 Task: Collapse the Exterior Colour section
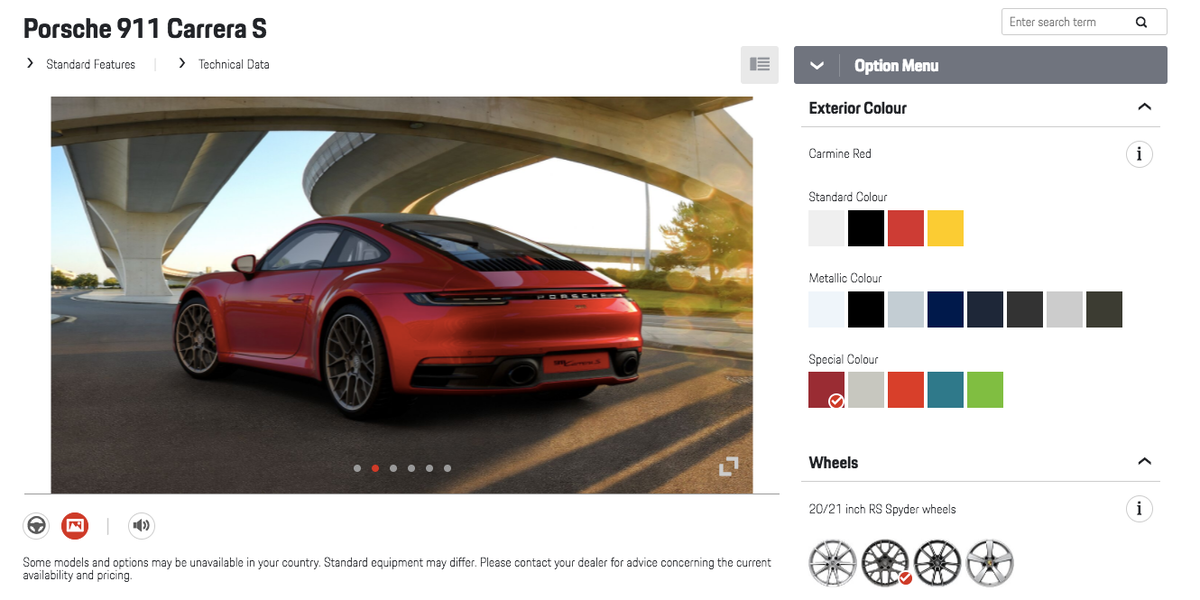[1144, 107]
